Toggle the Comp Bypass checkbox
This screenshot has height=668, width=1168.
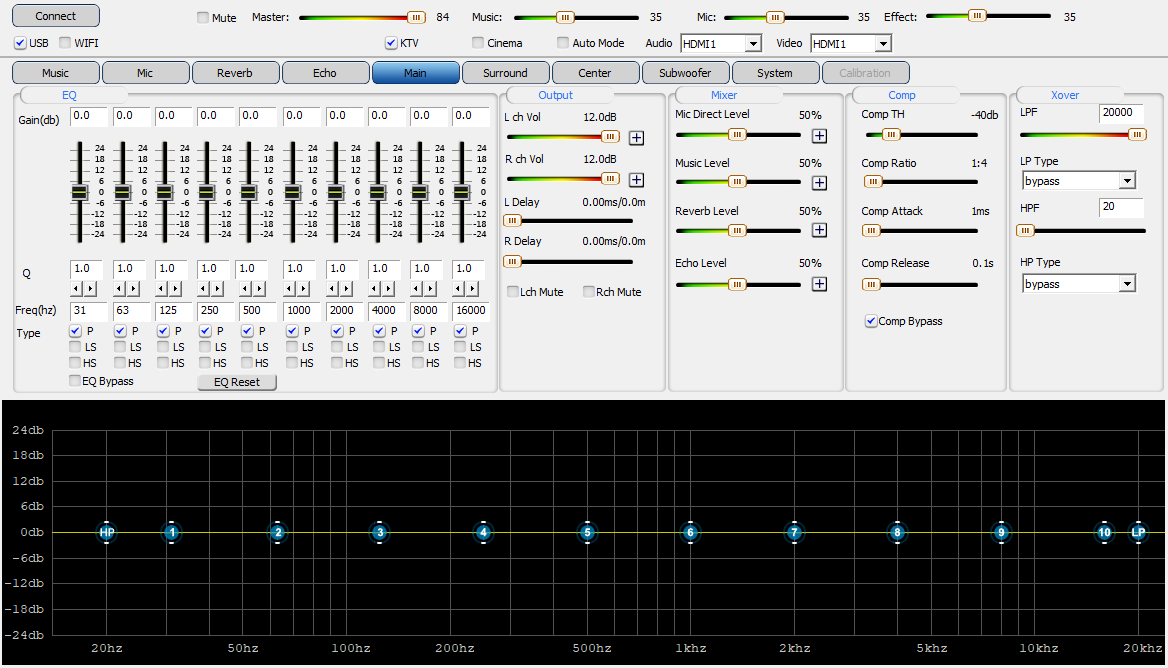[x=871, y=321]
